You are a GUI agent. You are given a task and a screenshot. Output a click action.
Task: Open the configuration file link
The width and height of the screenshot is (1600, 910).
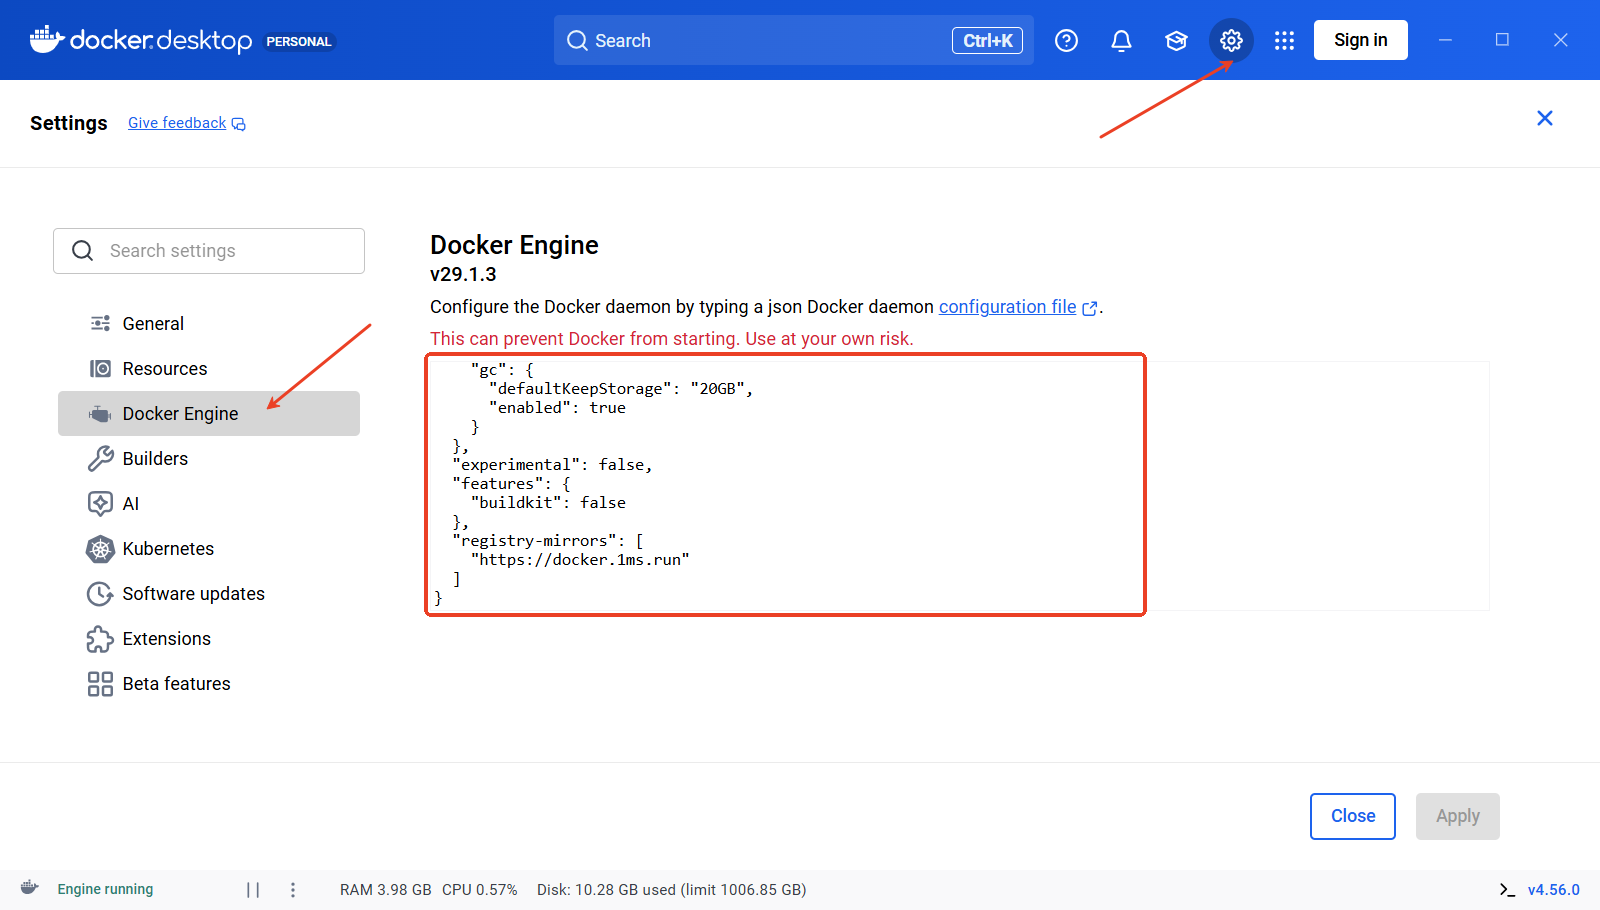click(x=1007, y=307)
